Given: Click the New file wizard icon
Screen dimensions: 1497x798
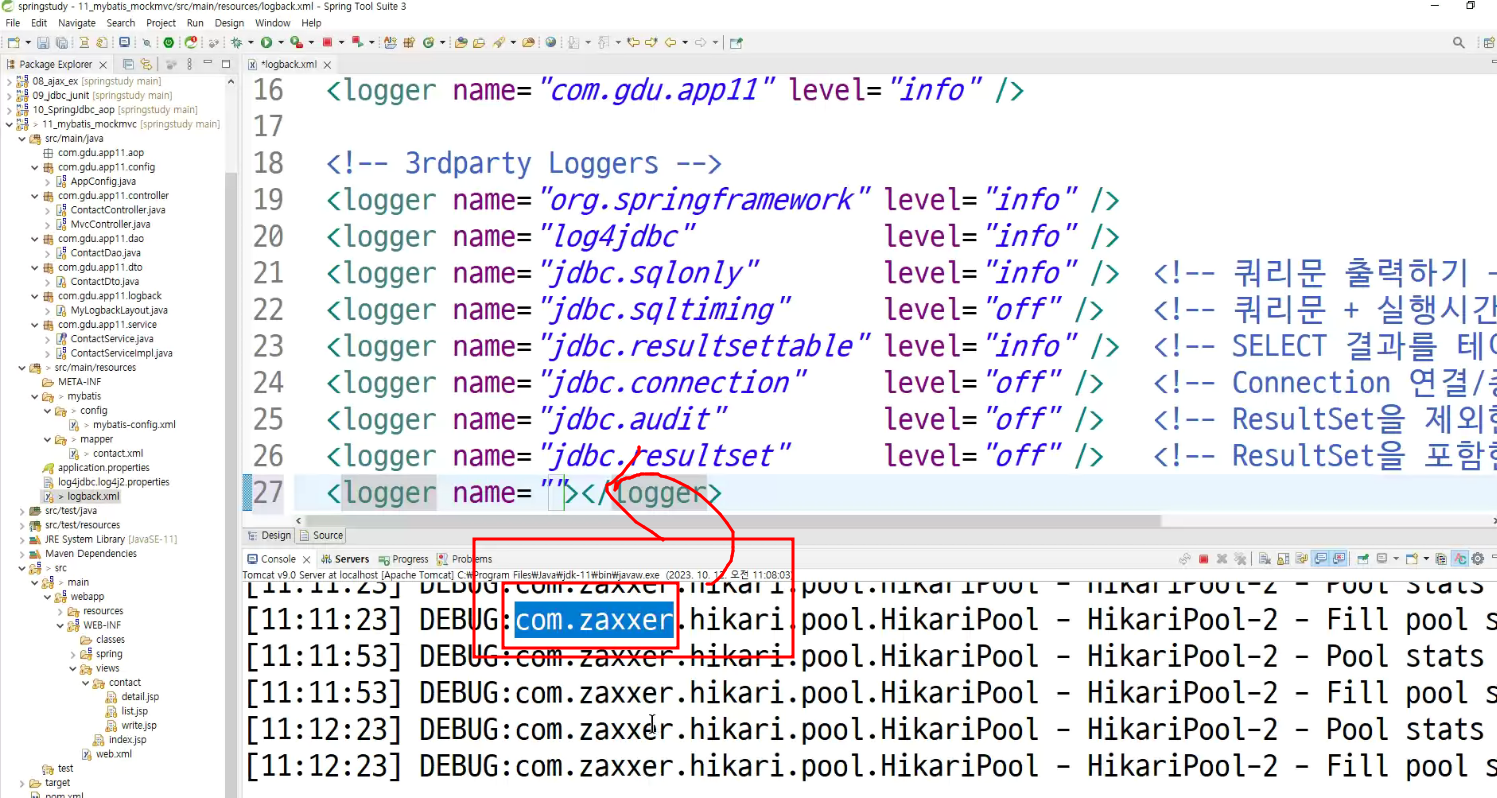Looking at the screenshot, I should pyautogui.click(x=12, y=43).
